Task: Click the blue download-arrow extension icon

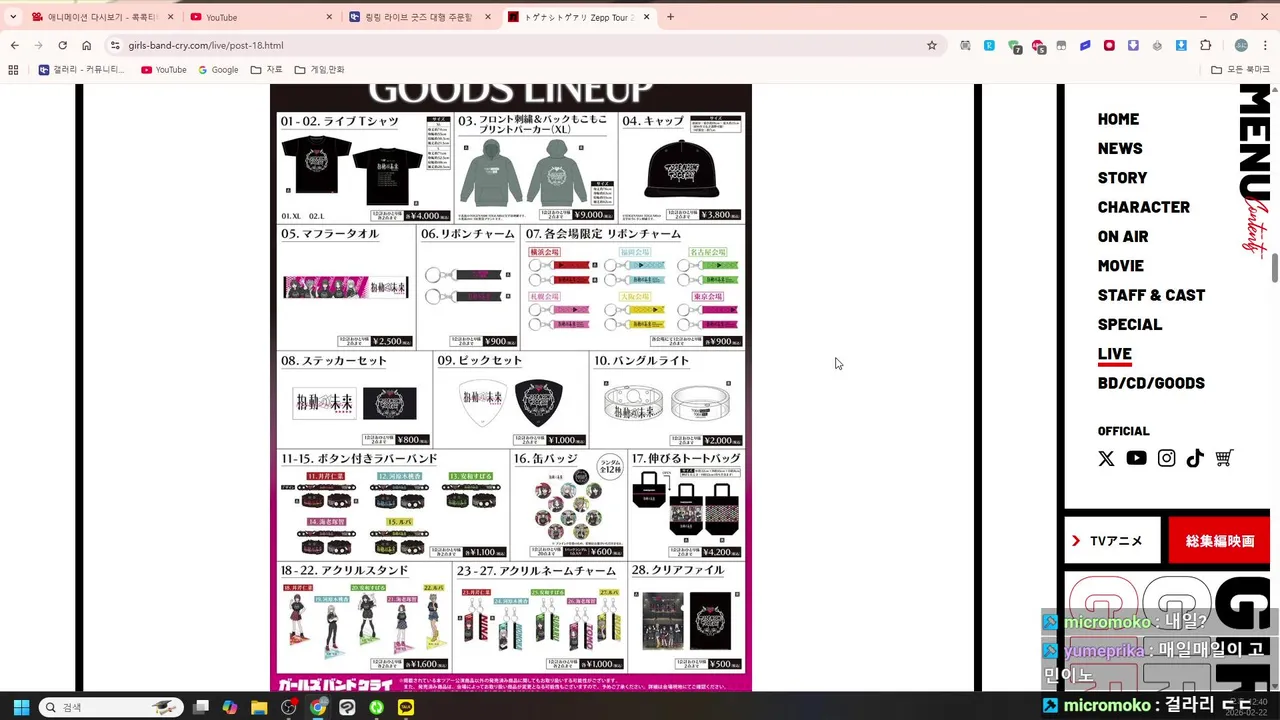Action: pos(1182,45)
